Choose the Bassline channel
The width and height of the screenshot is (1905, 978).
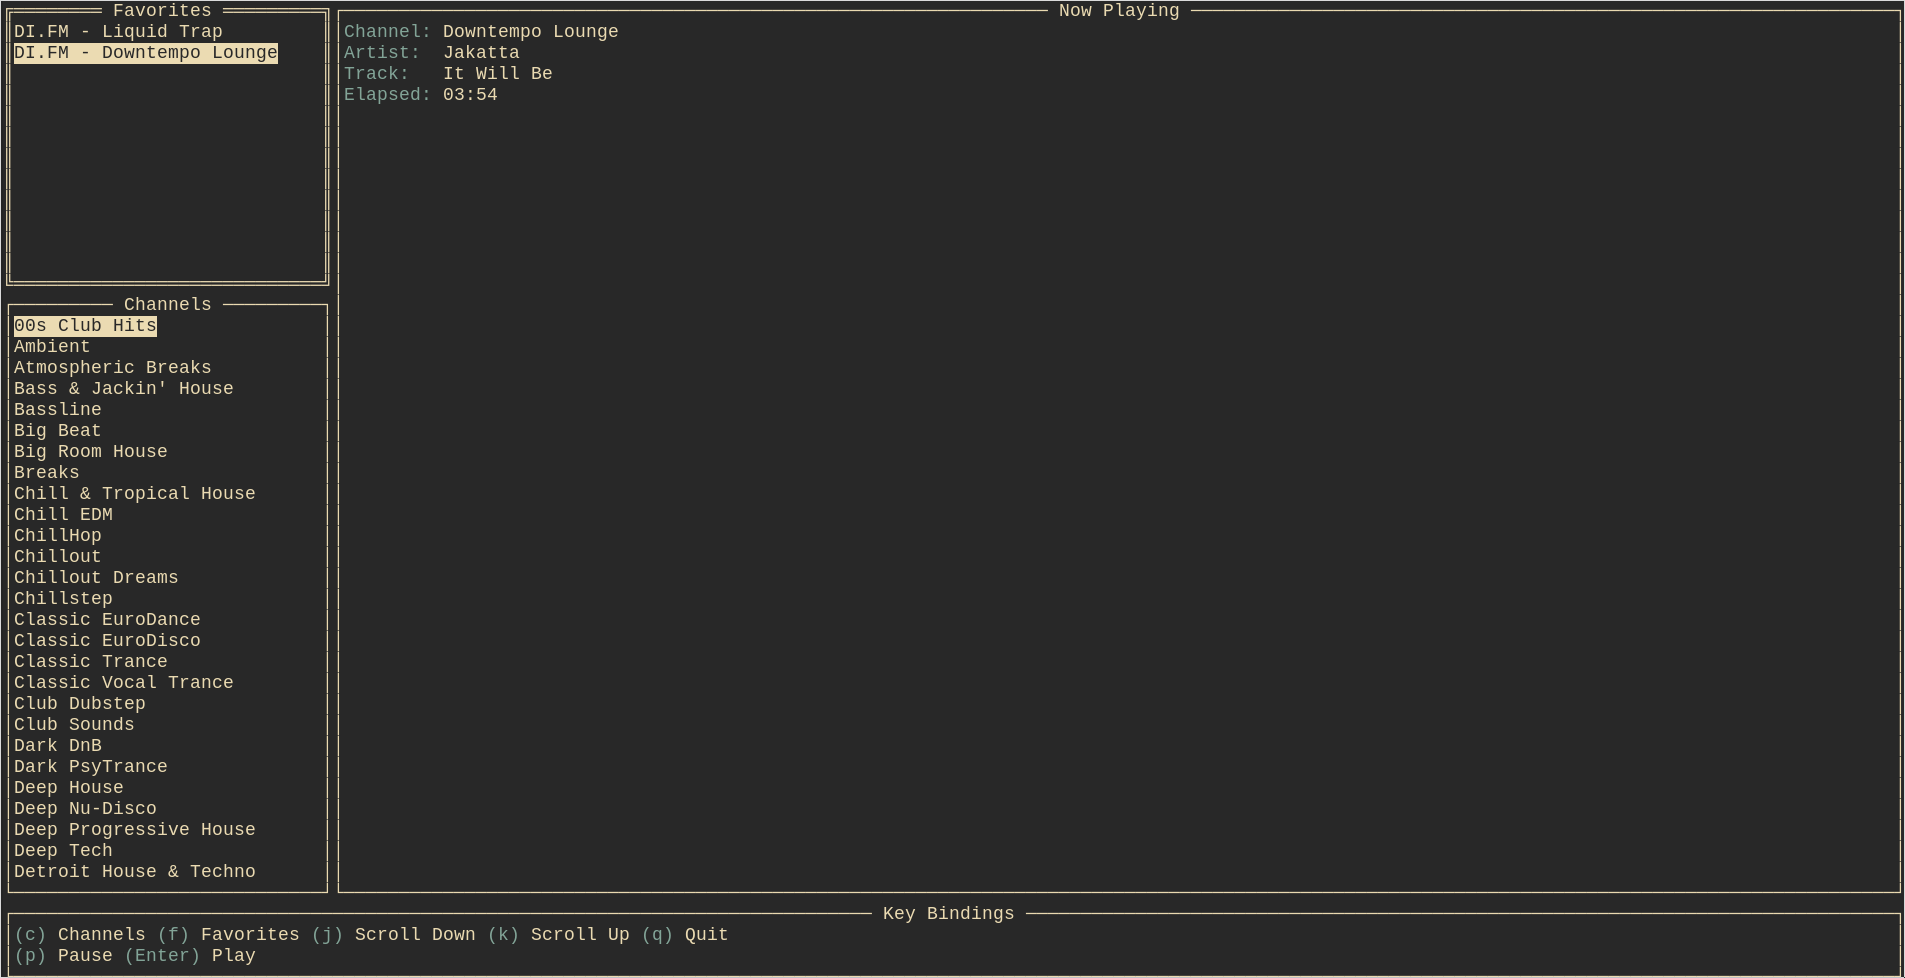pos(58,410)
